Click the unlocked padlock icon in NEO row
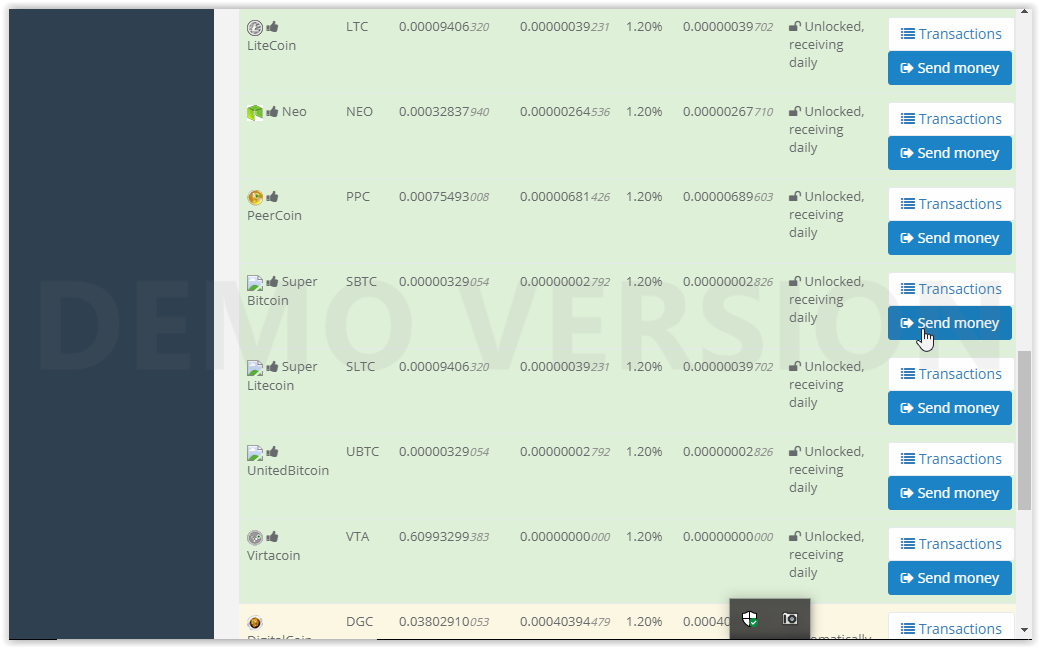Image resolution: width=1040 pixels, height=648 pixels. pyautogui.click(x=795, y=111)
